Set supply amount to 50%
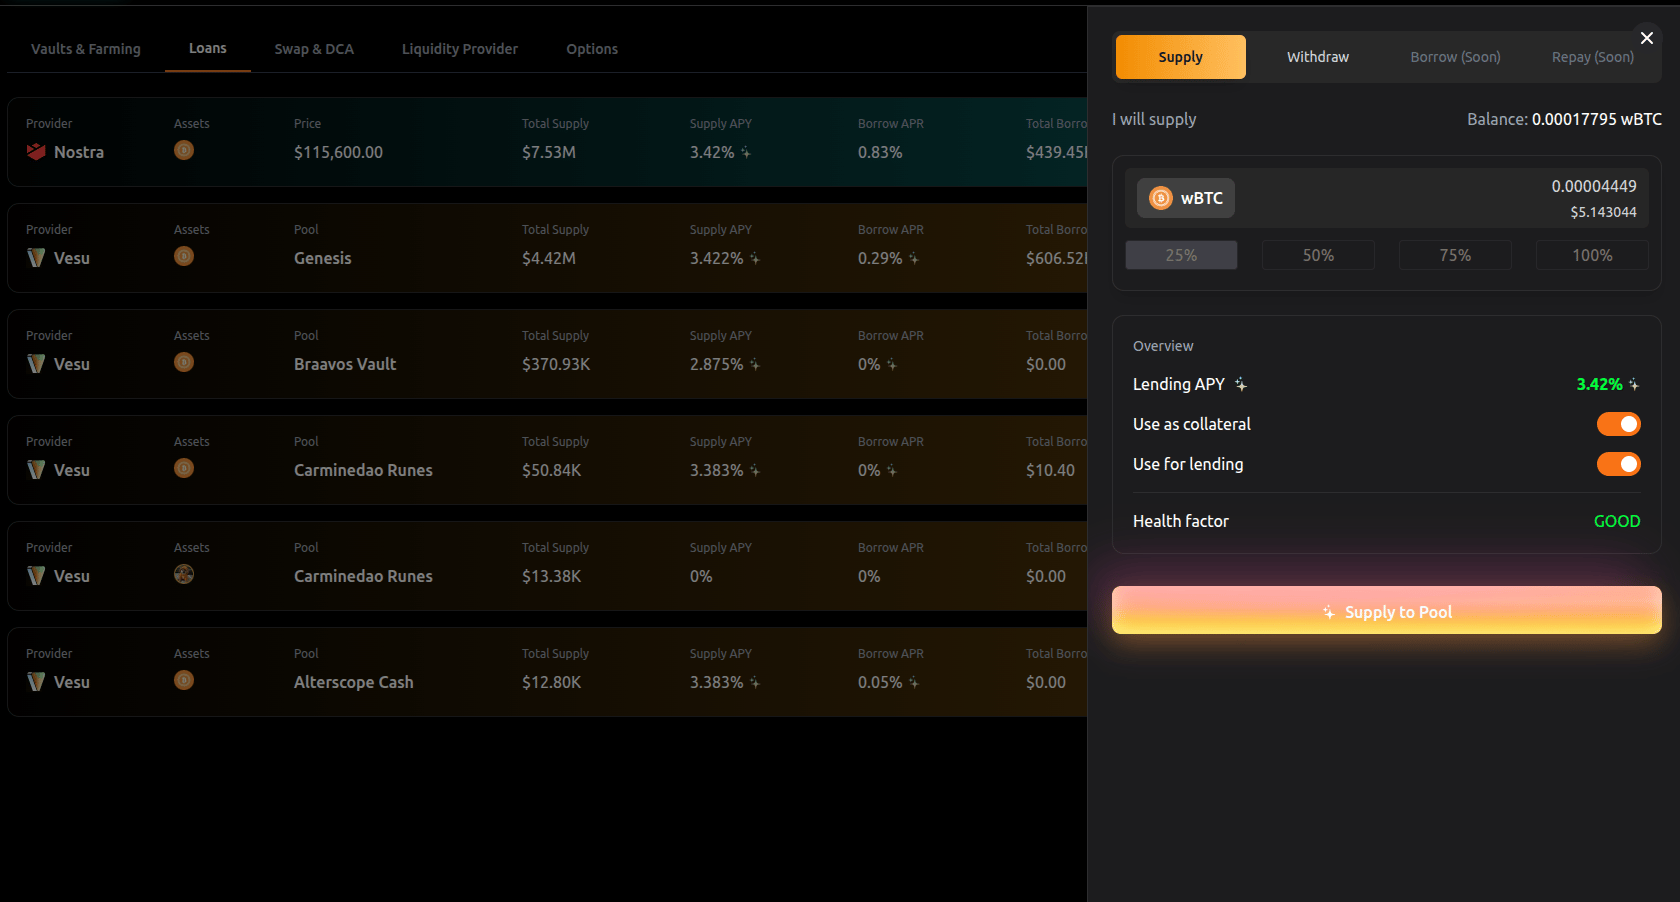This screenshot has width=1680, height=902. click(x=1318, y=255)
